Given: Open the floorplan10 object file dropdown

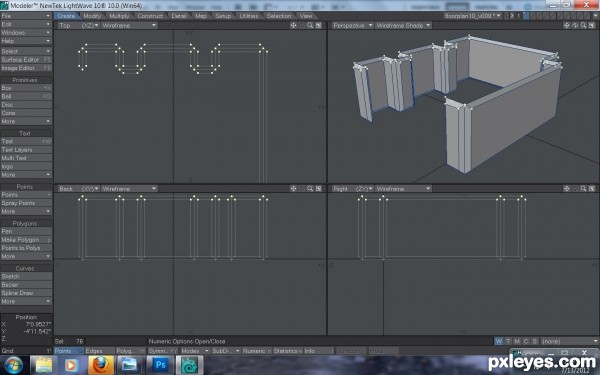Looking at the screenshot, I should point(473,16).
